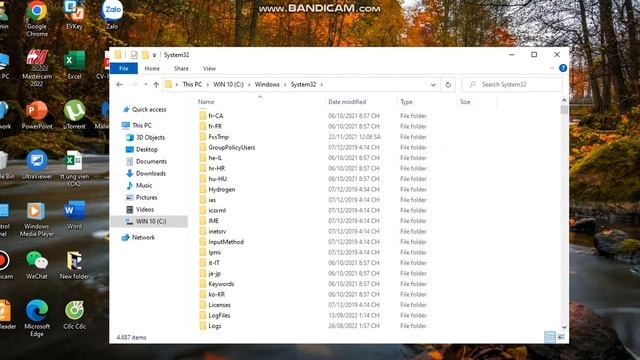The height and width of the screenshot is (360, 640).
Task: Click Properties icon in quick access toolbar
Action: coord(134,55)
